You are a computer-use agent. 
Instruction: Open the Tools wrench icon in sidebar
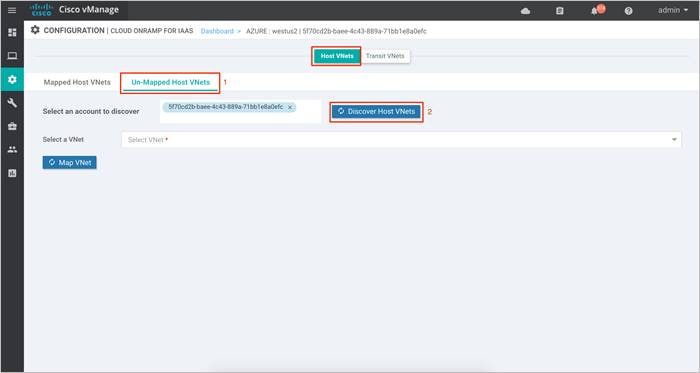coord(12,103)
